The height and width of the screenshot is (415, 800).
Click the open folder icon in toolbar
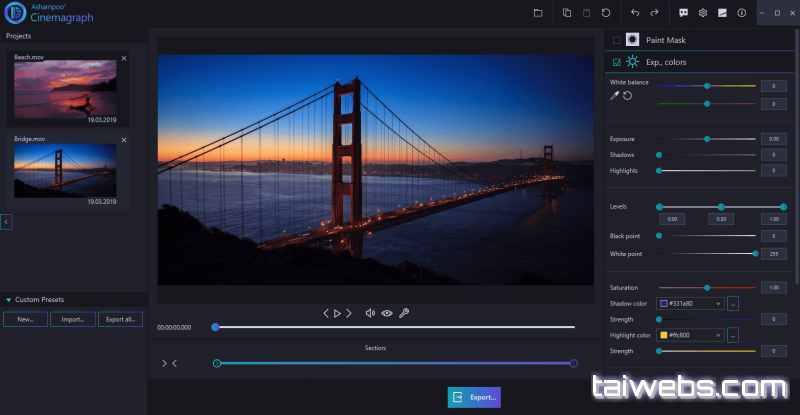(538, 13)
